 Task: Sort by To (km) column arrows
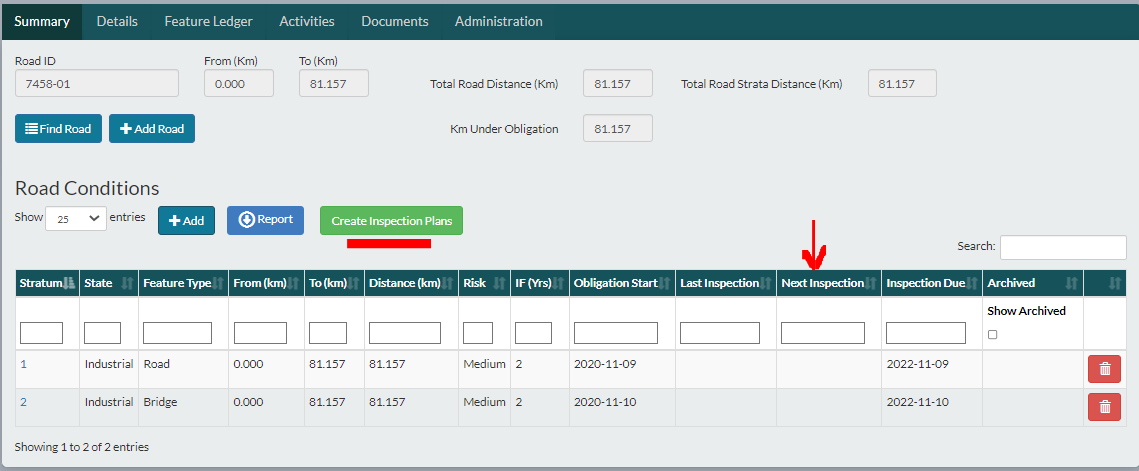(354, 283)
